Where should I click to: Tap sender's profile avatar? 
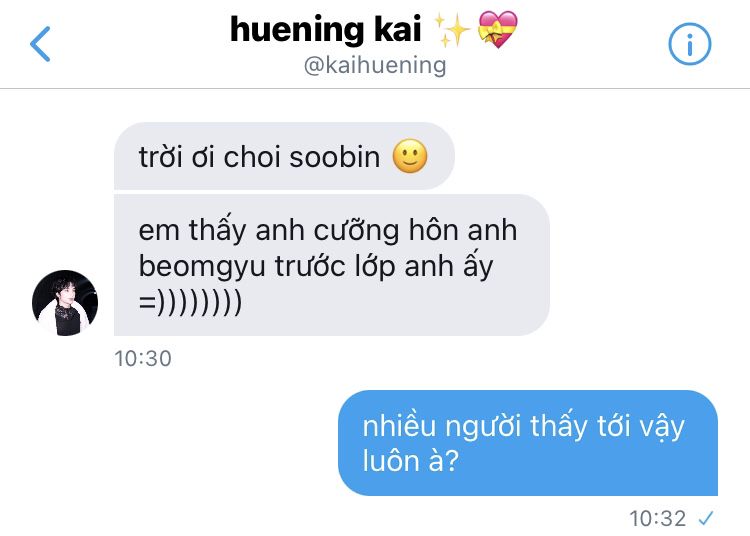(65, 303)
